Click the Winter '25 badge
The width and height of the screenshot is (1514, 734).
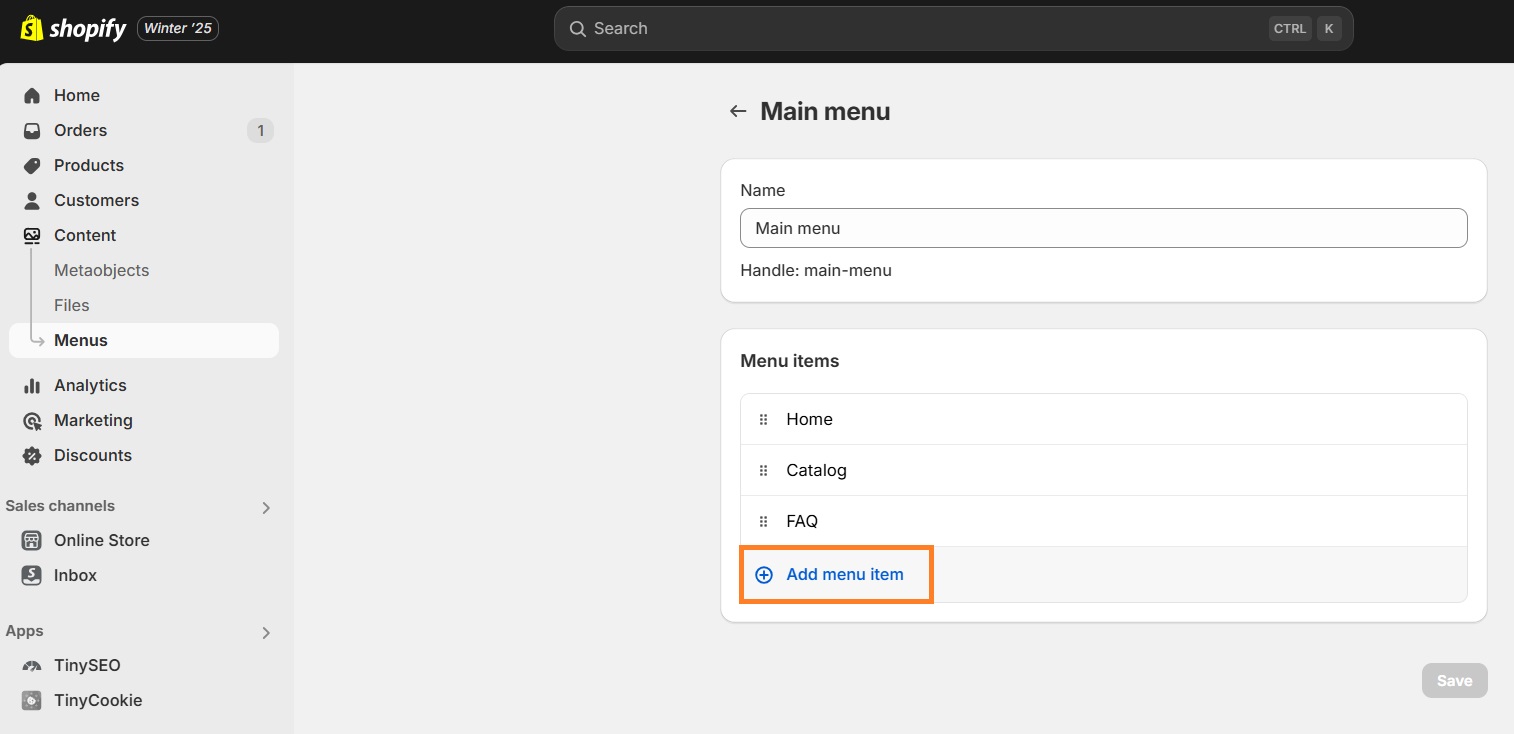point(177,28)
